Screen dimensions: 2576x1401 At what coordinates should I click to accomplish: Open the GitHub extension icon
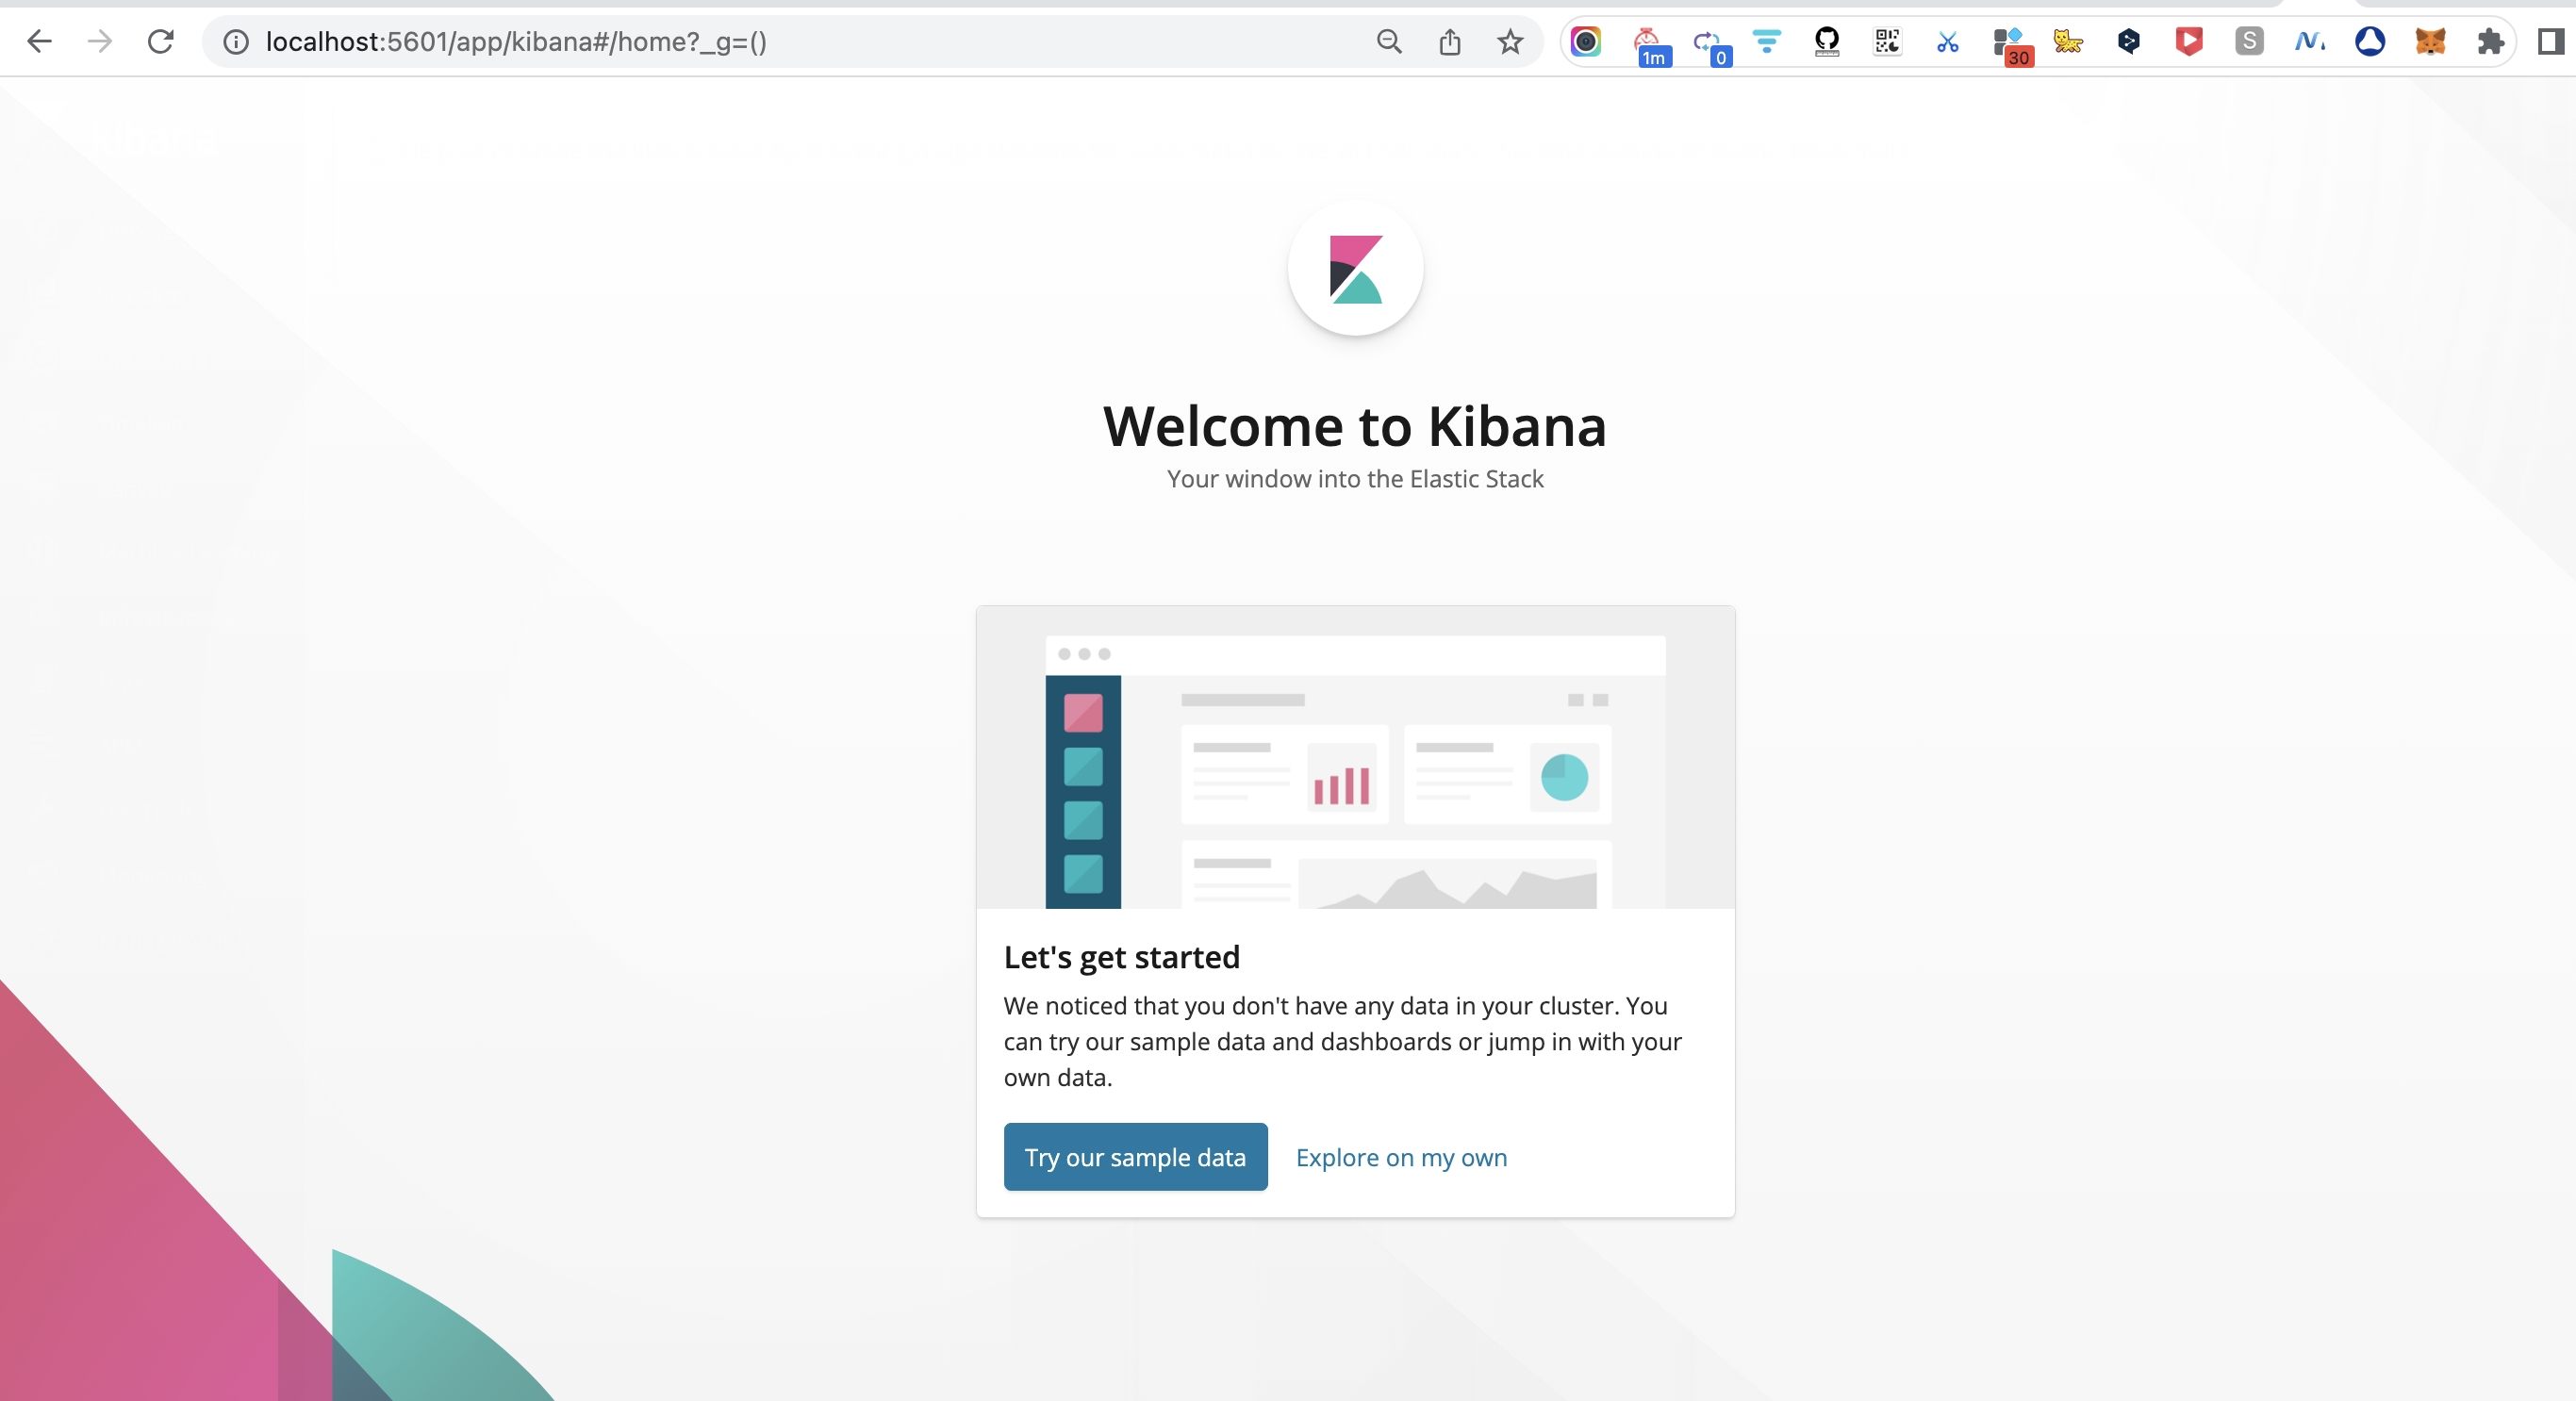point(1826,41)
